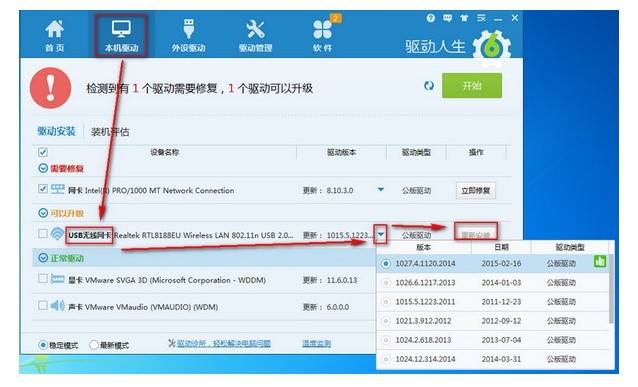Click the green 开始 button

[472, 85]
